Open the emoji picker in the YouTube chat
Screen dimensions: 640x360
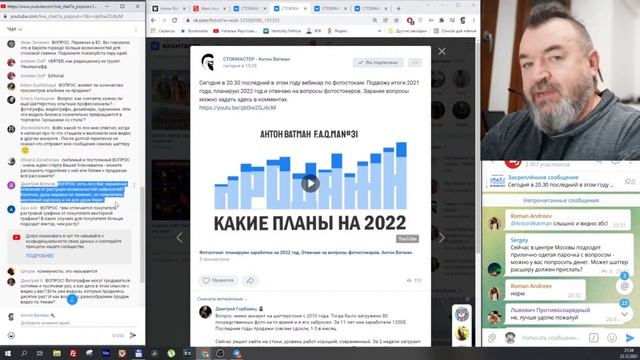pyautogui.click(x=11, y=335)
